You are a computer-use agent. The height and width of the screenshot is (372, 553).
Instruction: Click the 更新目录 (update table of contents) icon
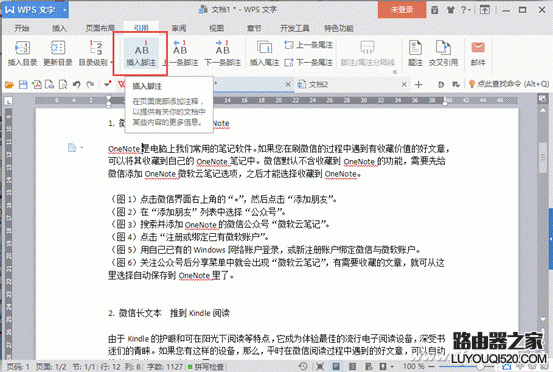point(57,48)
